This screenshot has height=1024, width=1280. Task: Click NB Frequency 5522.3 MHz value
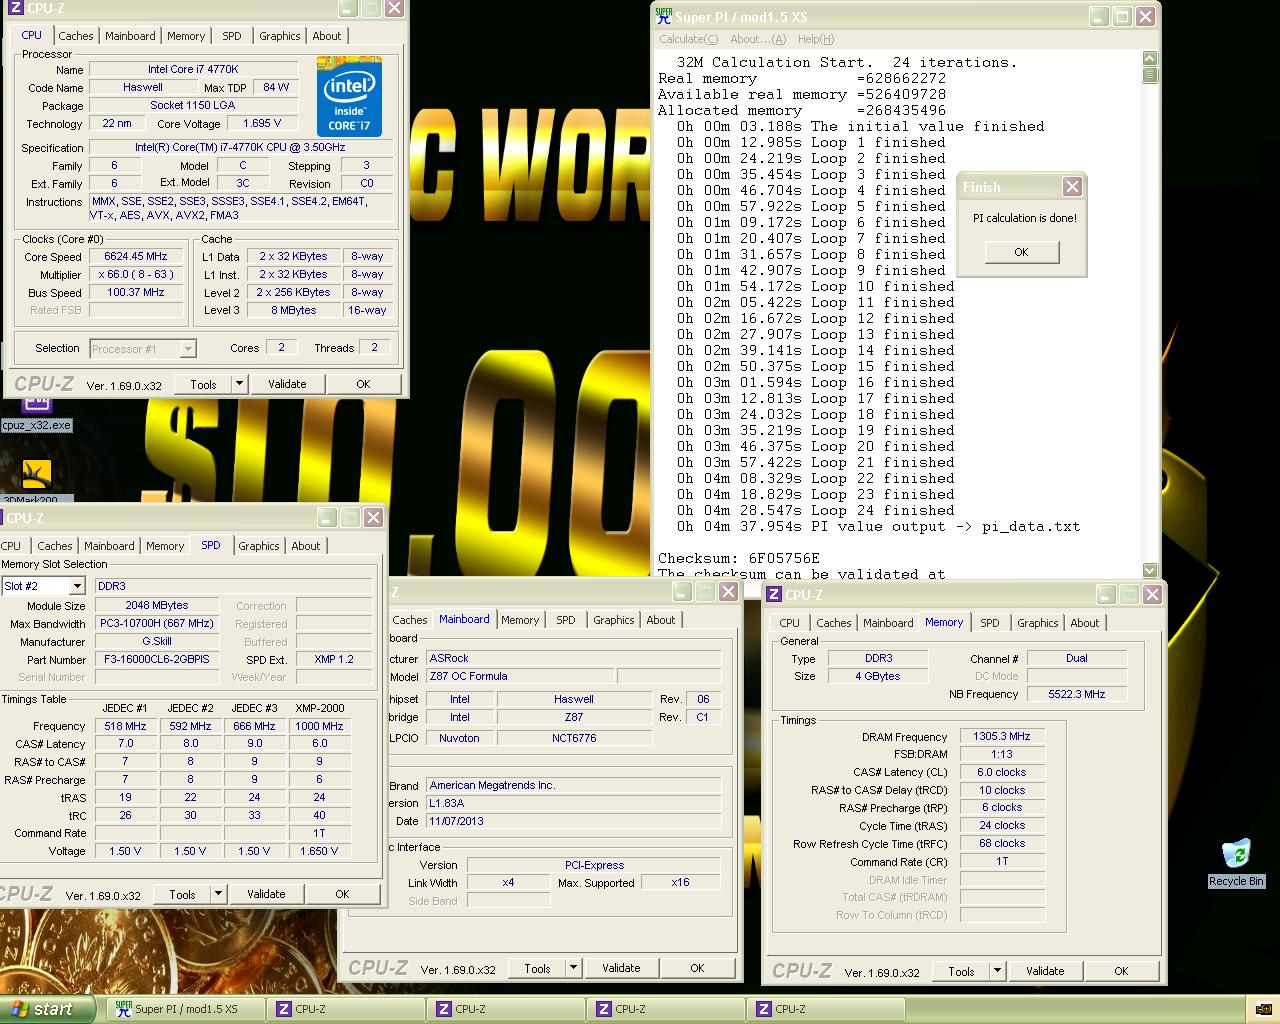tap(1076, 694)
